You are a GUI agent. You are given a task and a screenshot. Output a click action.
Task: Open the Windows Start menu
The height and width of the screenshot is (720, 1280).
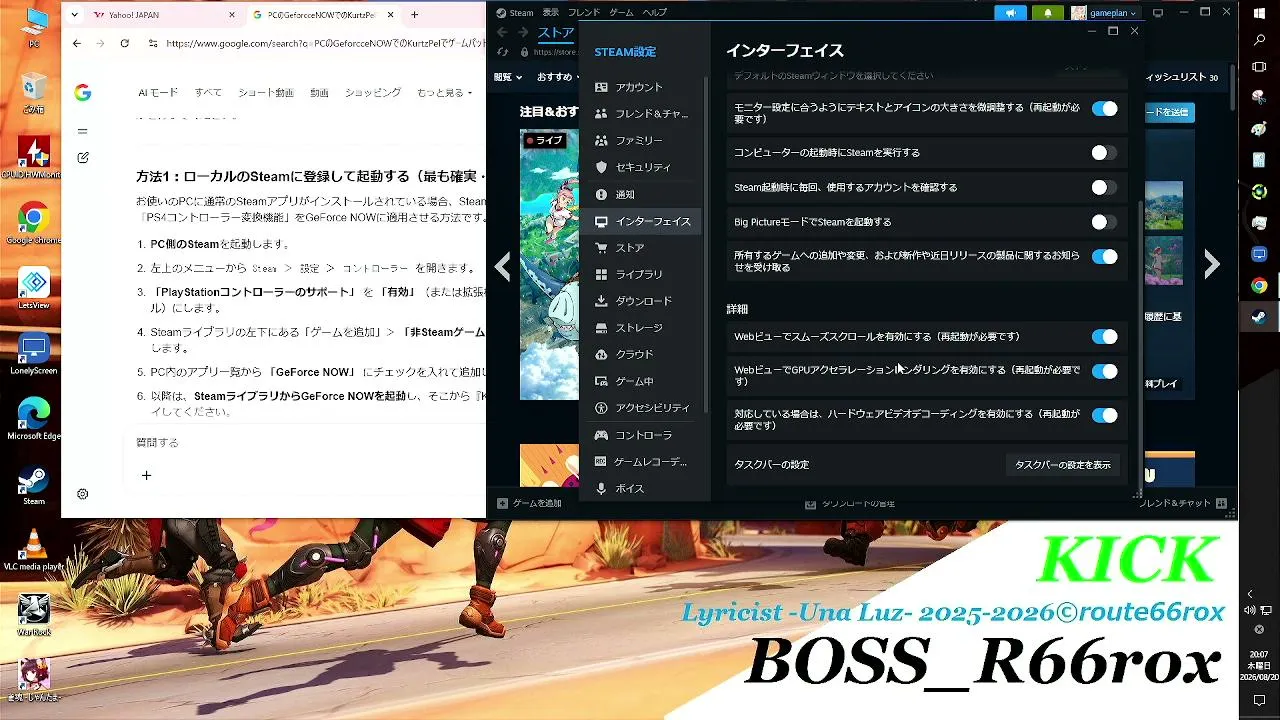pyautogui.click(x=1259, y=12)
